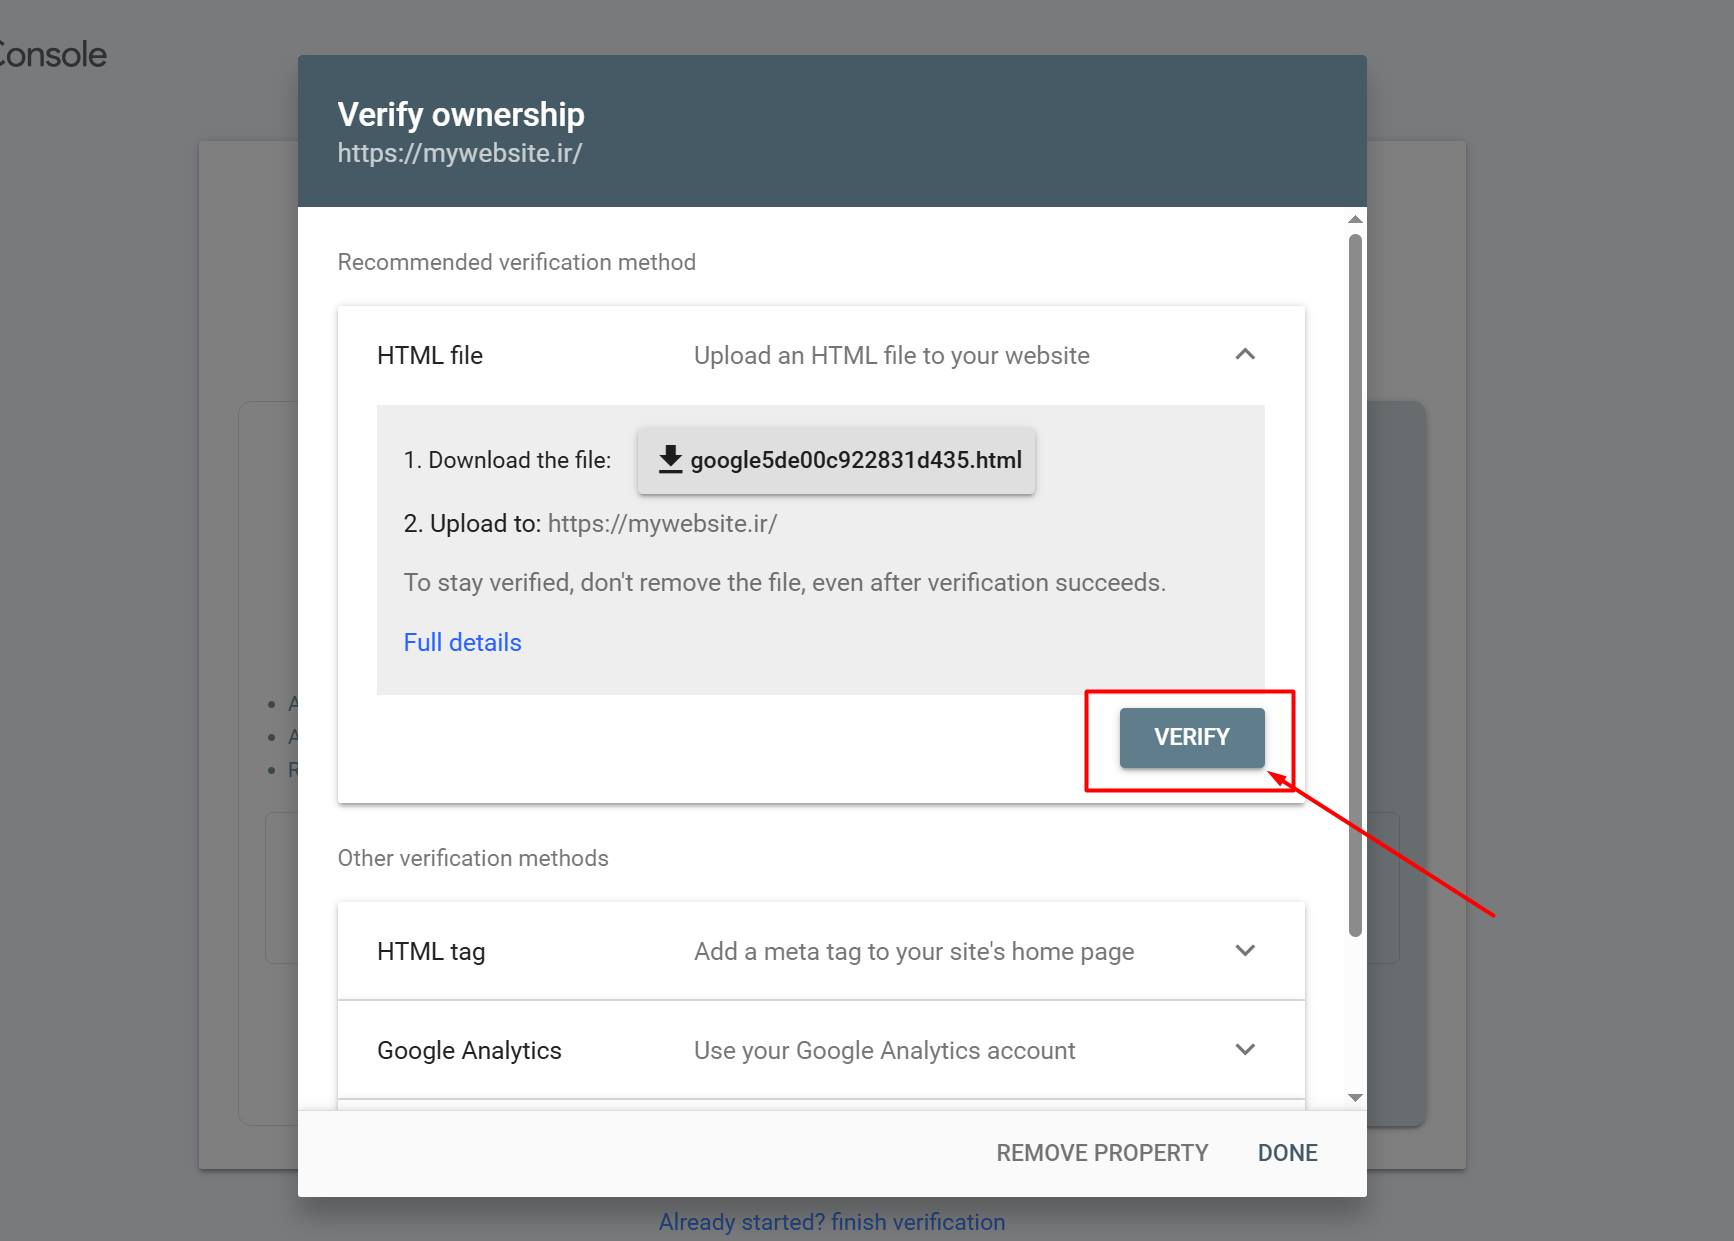This screenshot has width=1734, height=1241.
Task: Click 'Add a meta tag' description text
Action: click(x=914, y=951)
